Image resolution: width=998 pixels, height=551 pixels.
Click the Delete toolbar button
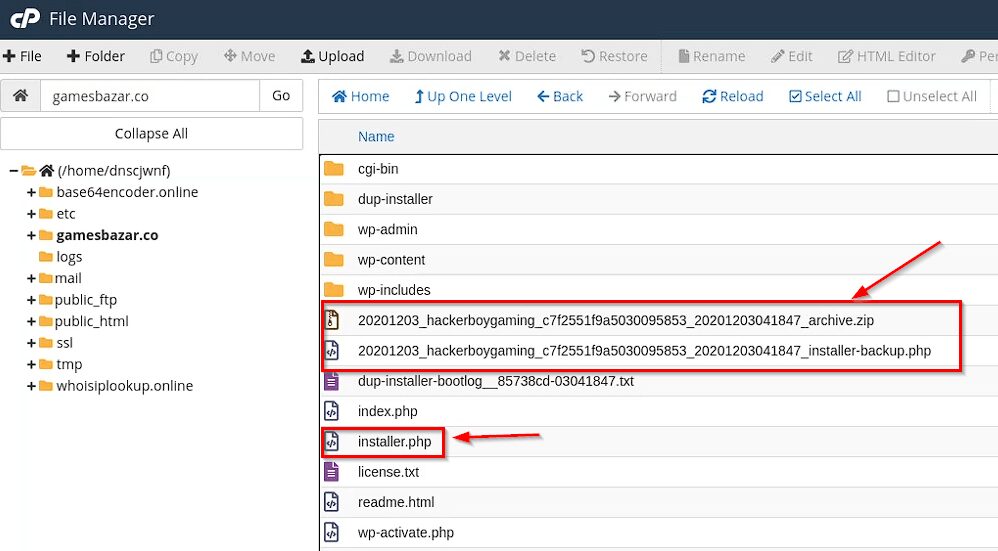pyautogui.click(x=527, y=56)
